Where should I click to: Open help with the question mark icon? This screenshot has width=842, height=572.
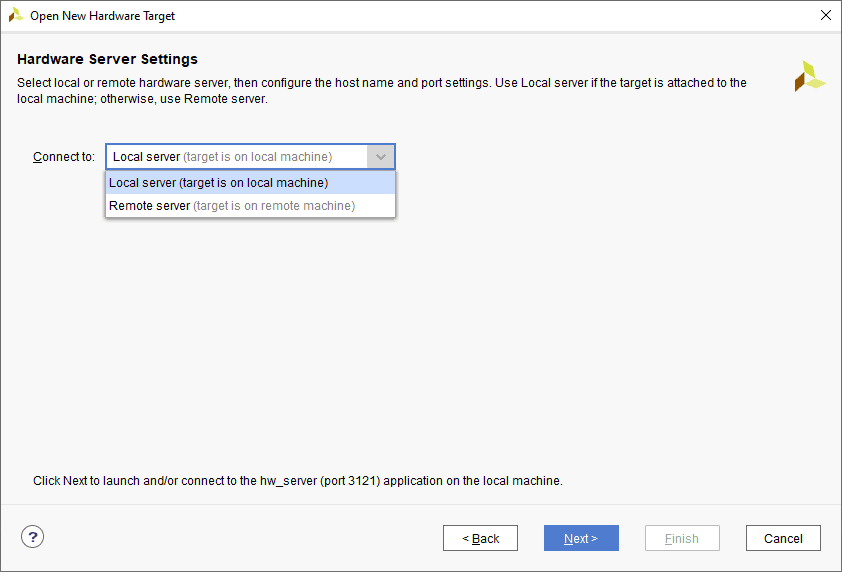point(32,536)
